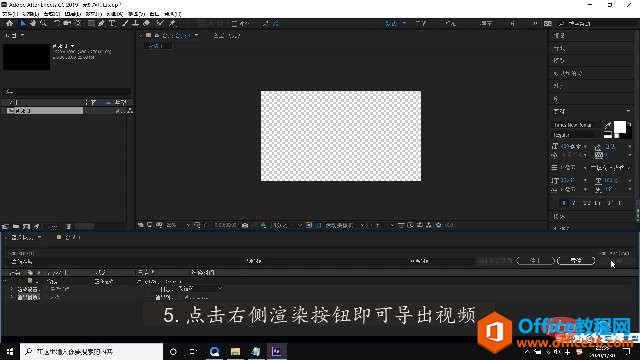Image resolution: width=640 pixels, height=360 pixels.
Task: Toggle All Caps in the Character panel
Action: pos(587,203)
